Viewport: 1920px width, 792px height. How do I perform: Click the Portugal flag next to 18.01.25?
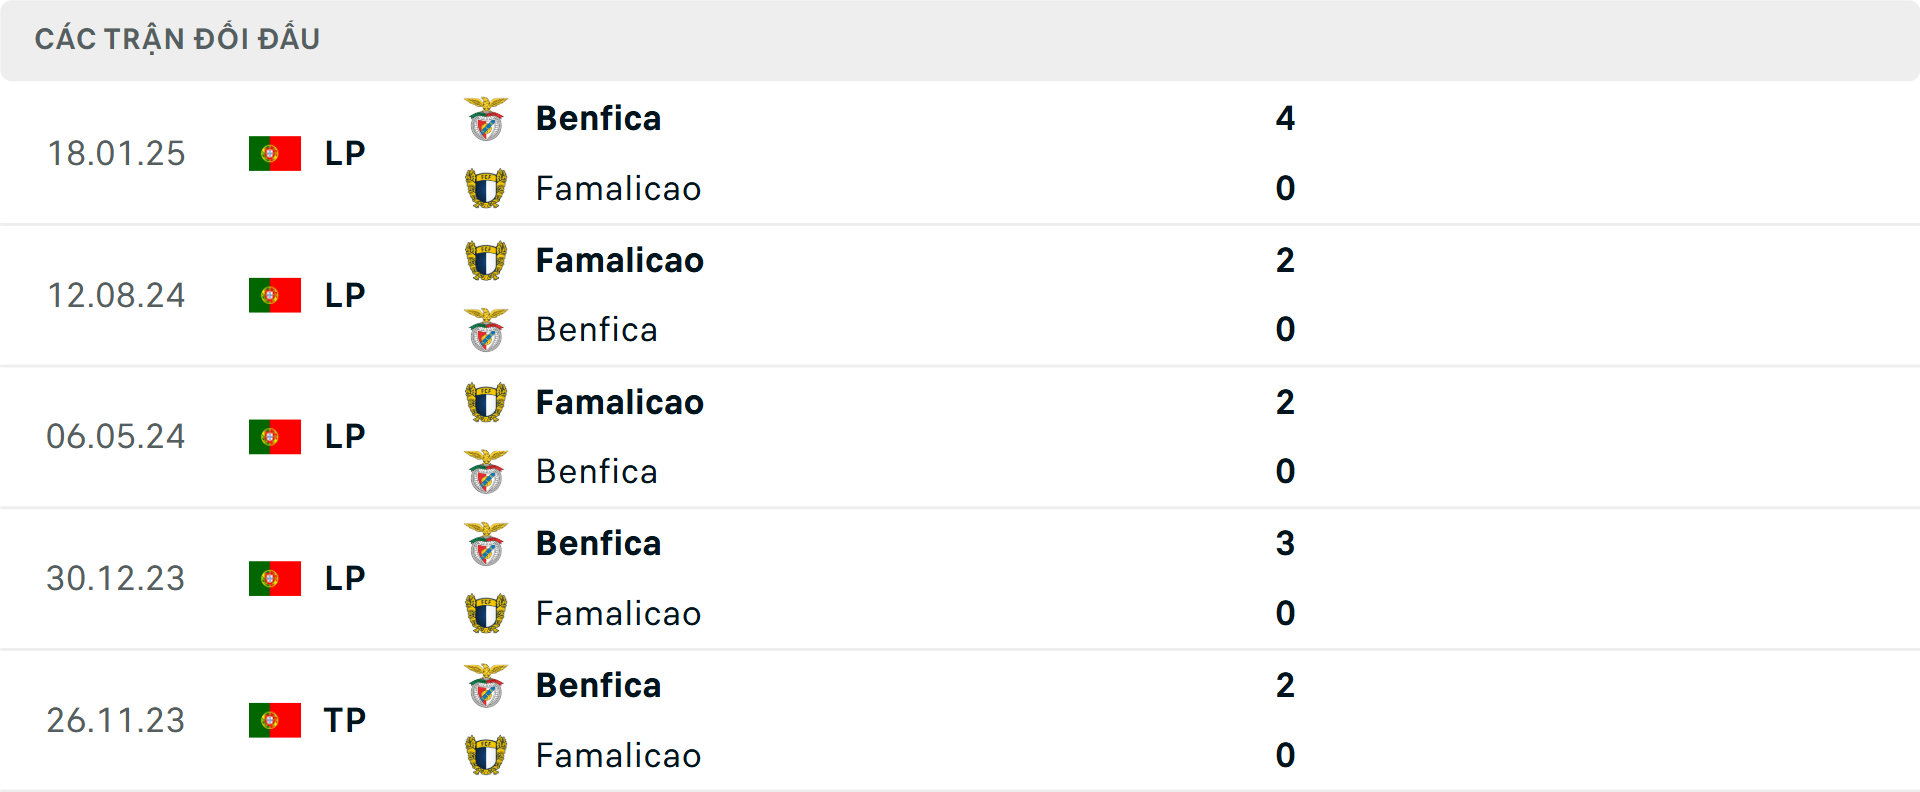pos(275,153)
